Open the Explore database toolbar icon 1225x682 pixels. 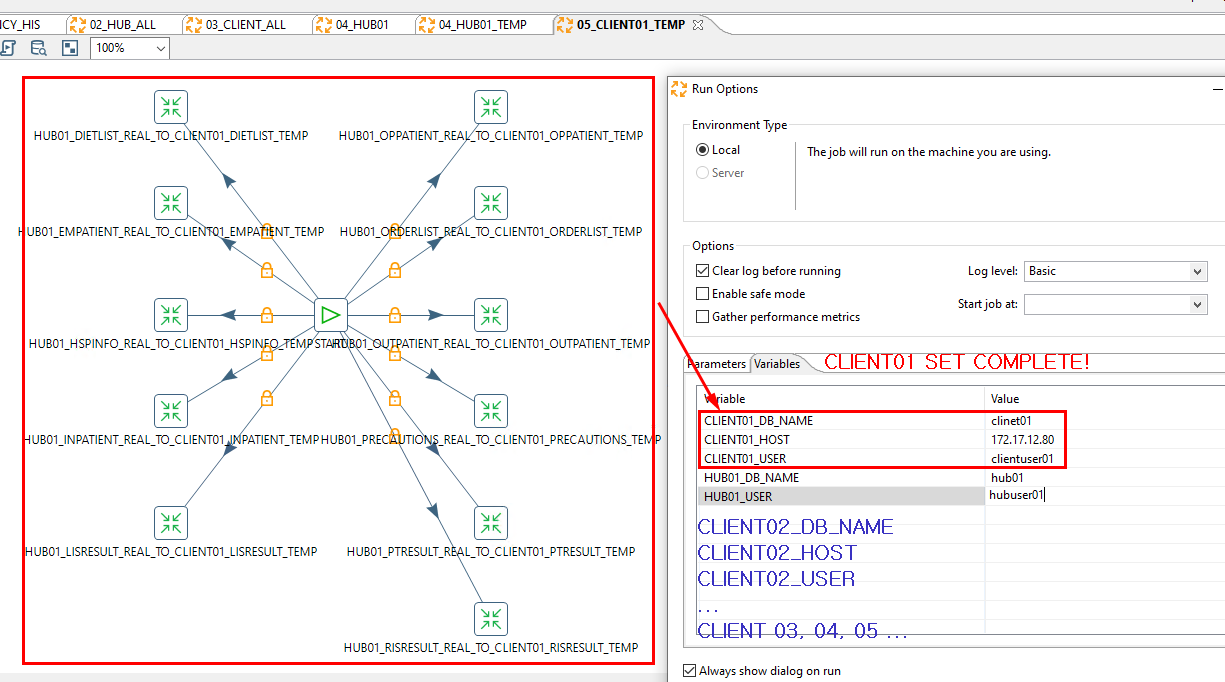[38, 47]
